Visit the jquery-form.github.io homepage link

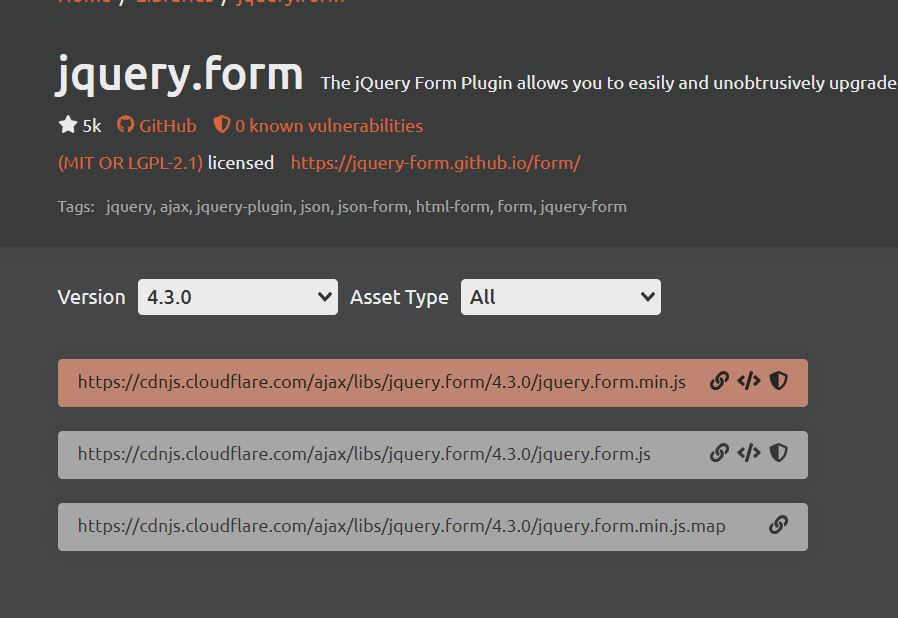436,163
